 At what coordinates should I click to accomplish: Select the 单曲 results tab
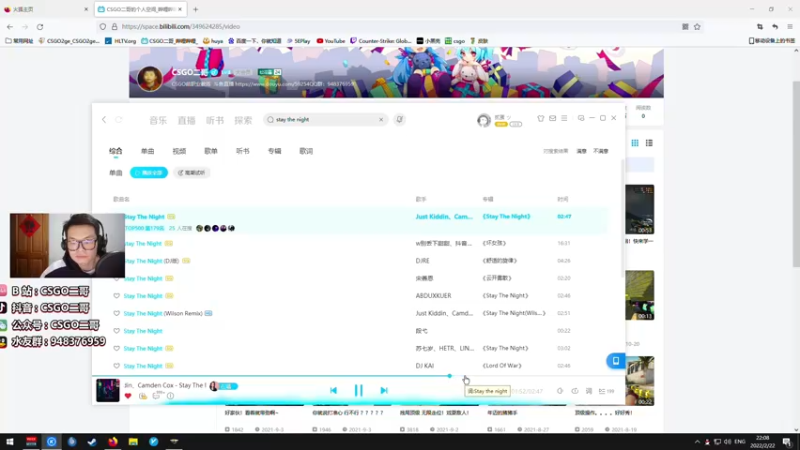[147, 151]
